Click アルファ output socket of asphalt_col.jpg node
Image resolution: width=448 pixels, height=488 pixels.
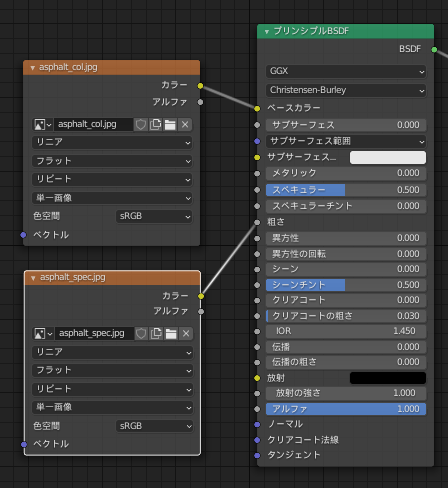click(x=200, y=102)
